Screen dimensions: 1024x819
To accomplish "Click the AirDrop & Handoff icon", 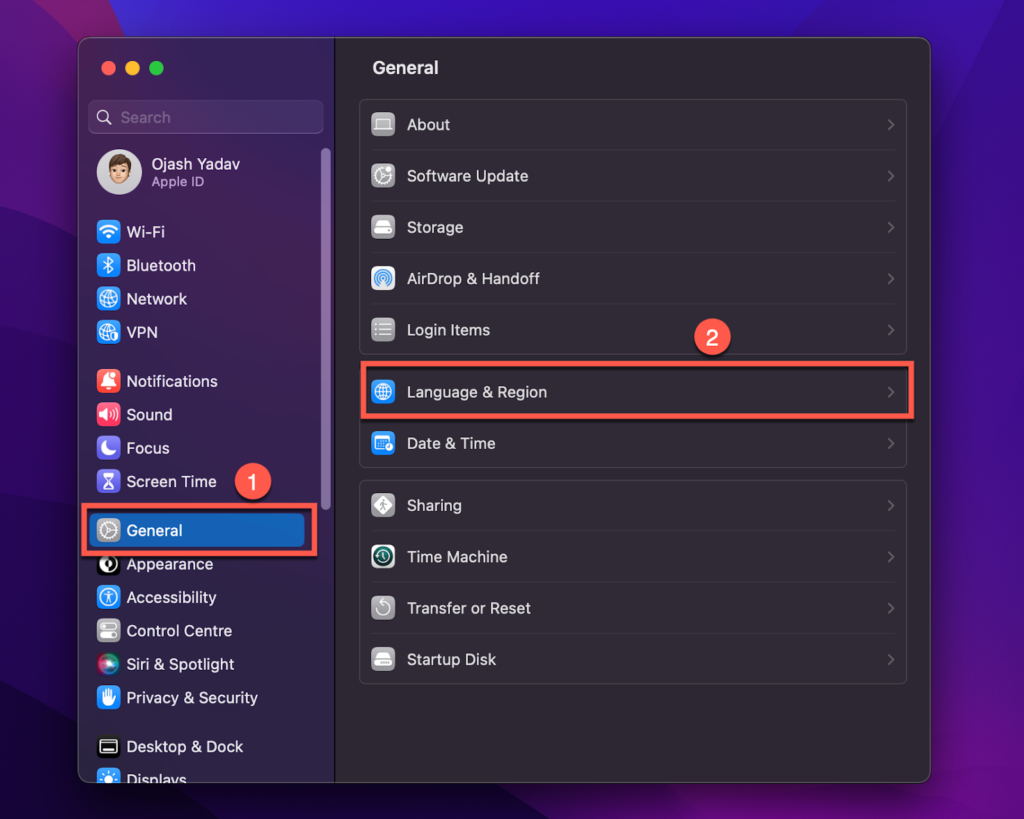I will pos(383,278).
